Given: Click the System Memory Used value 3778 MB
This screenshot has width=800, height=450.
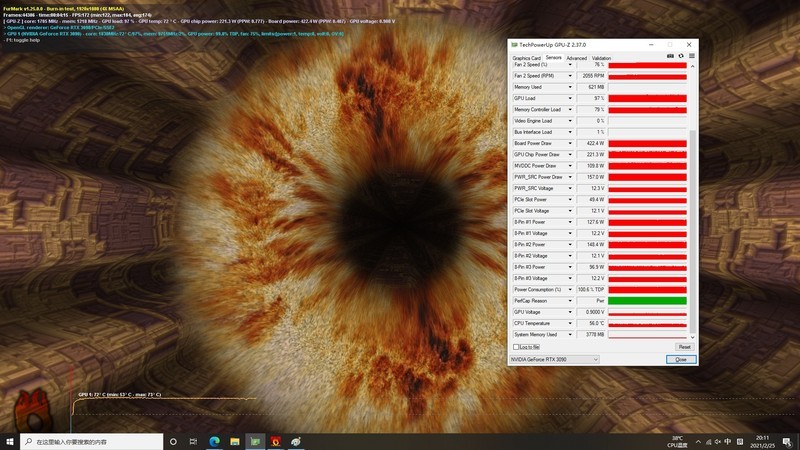Looking at the screenshot, I should pyautogui.click(x=595, y=335).
